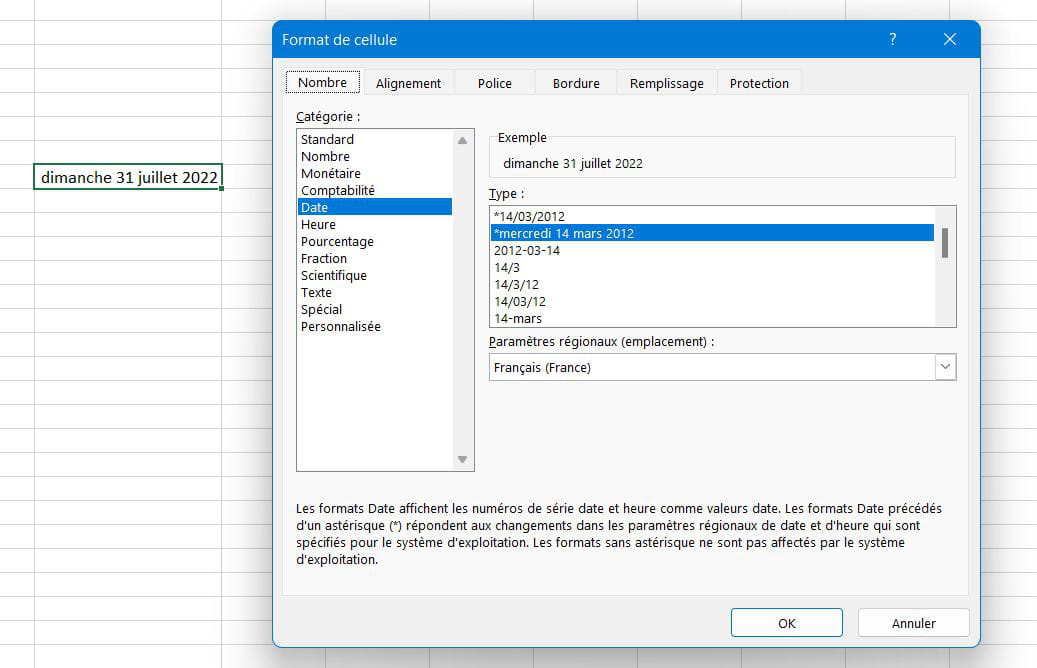Screen dimensions: 1037x668
Task: Select *14/03/2012 date type
Action: point(529,217)
